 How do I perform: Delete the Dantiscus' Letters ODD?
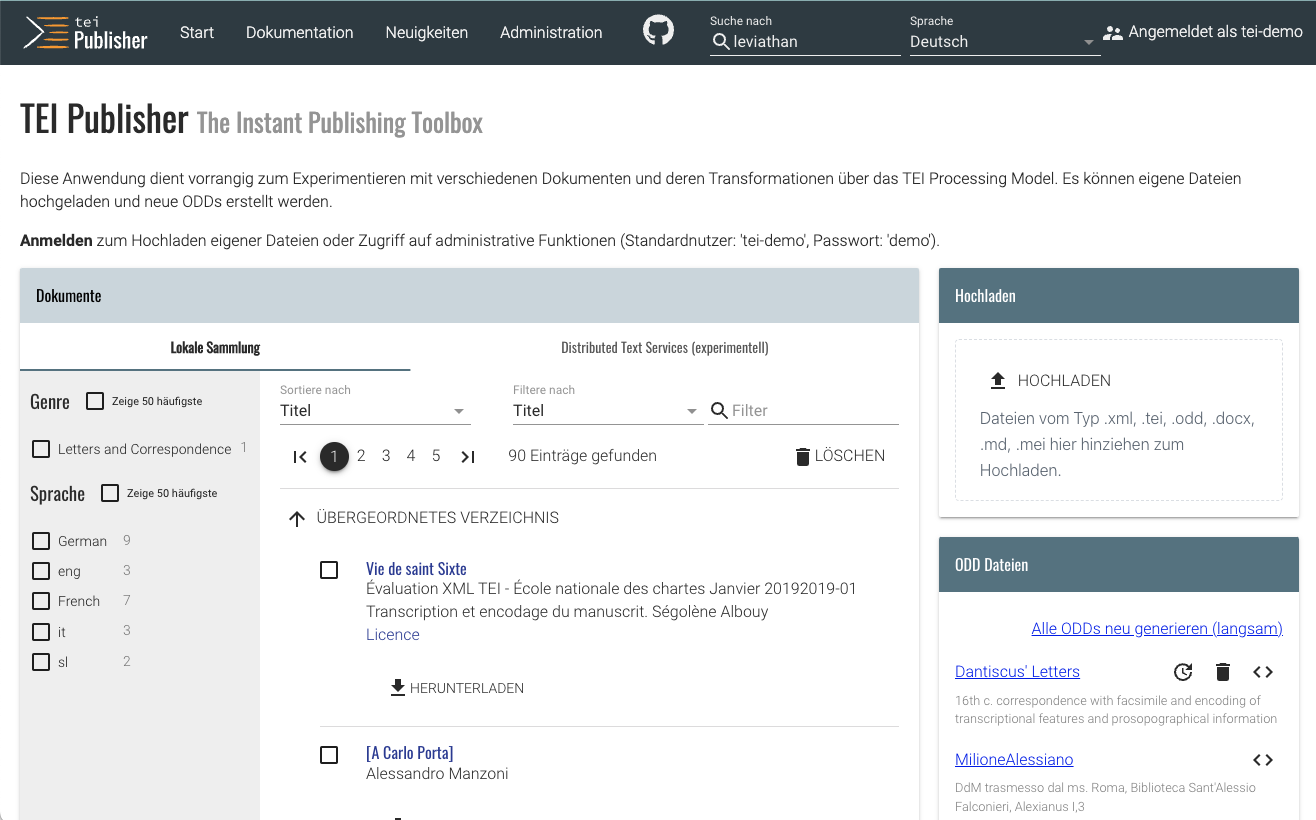[1222, 672]
